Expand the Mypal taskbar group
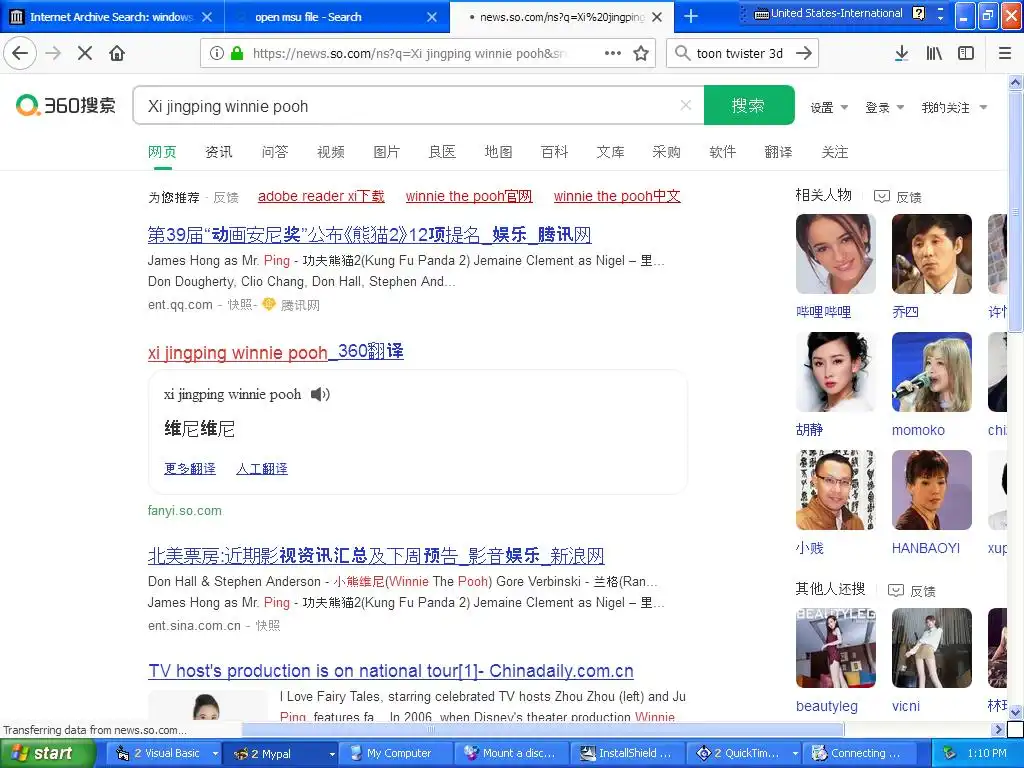 (x=332, y=754)
